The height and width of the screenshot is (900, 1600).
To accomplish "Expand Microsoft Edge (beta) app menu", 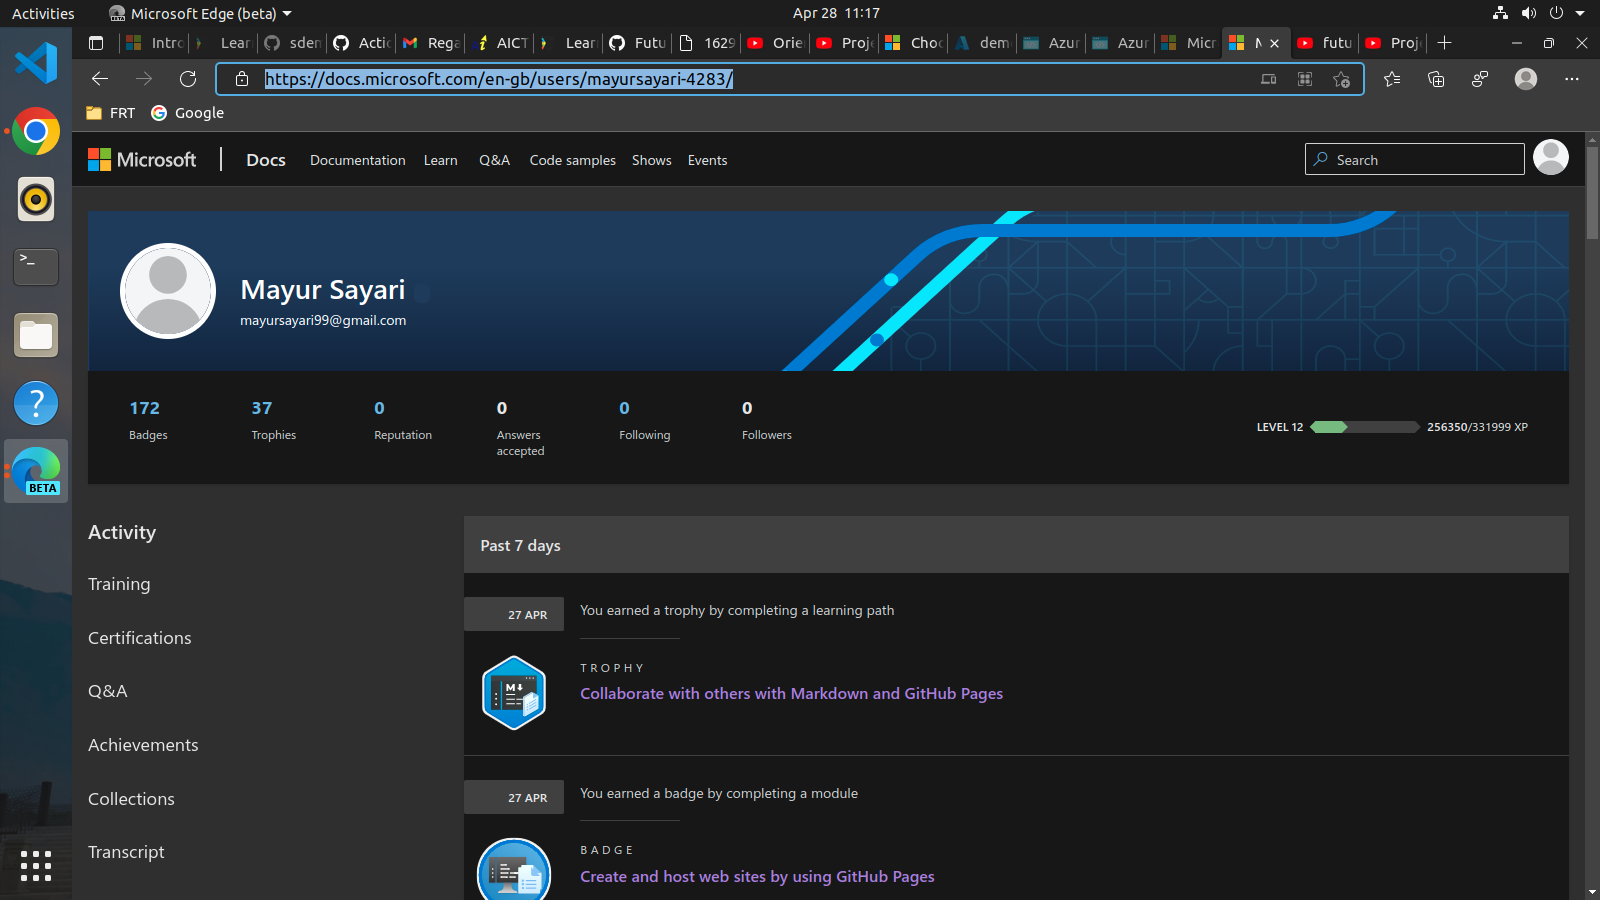I will tap(200, 13).
